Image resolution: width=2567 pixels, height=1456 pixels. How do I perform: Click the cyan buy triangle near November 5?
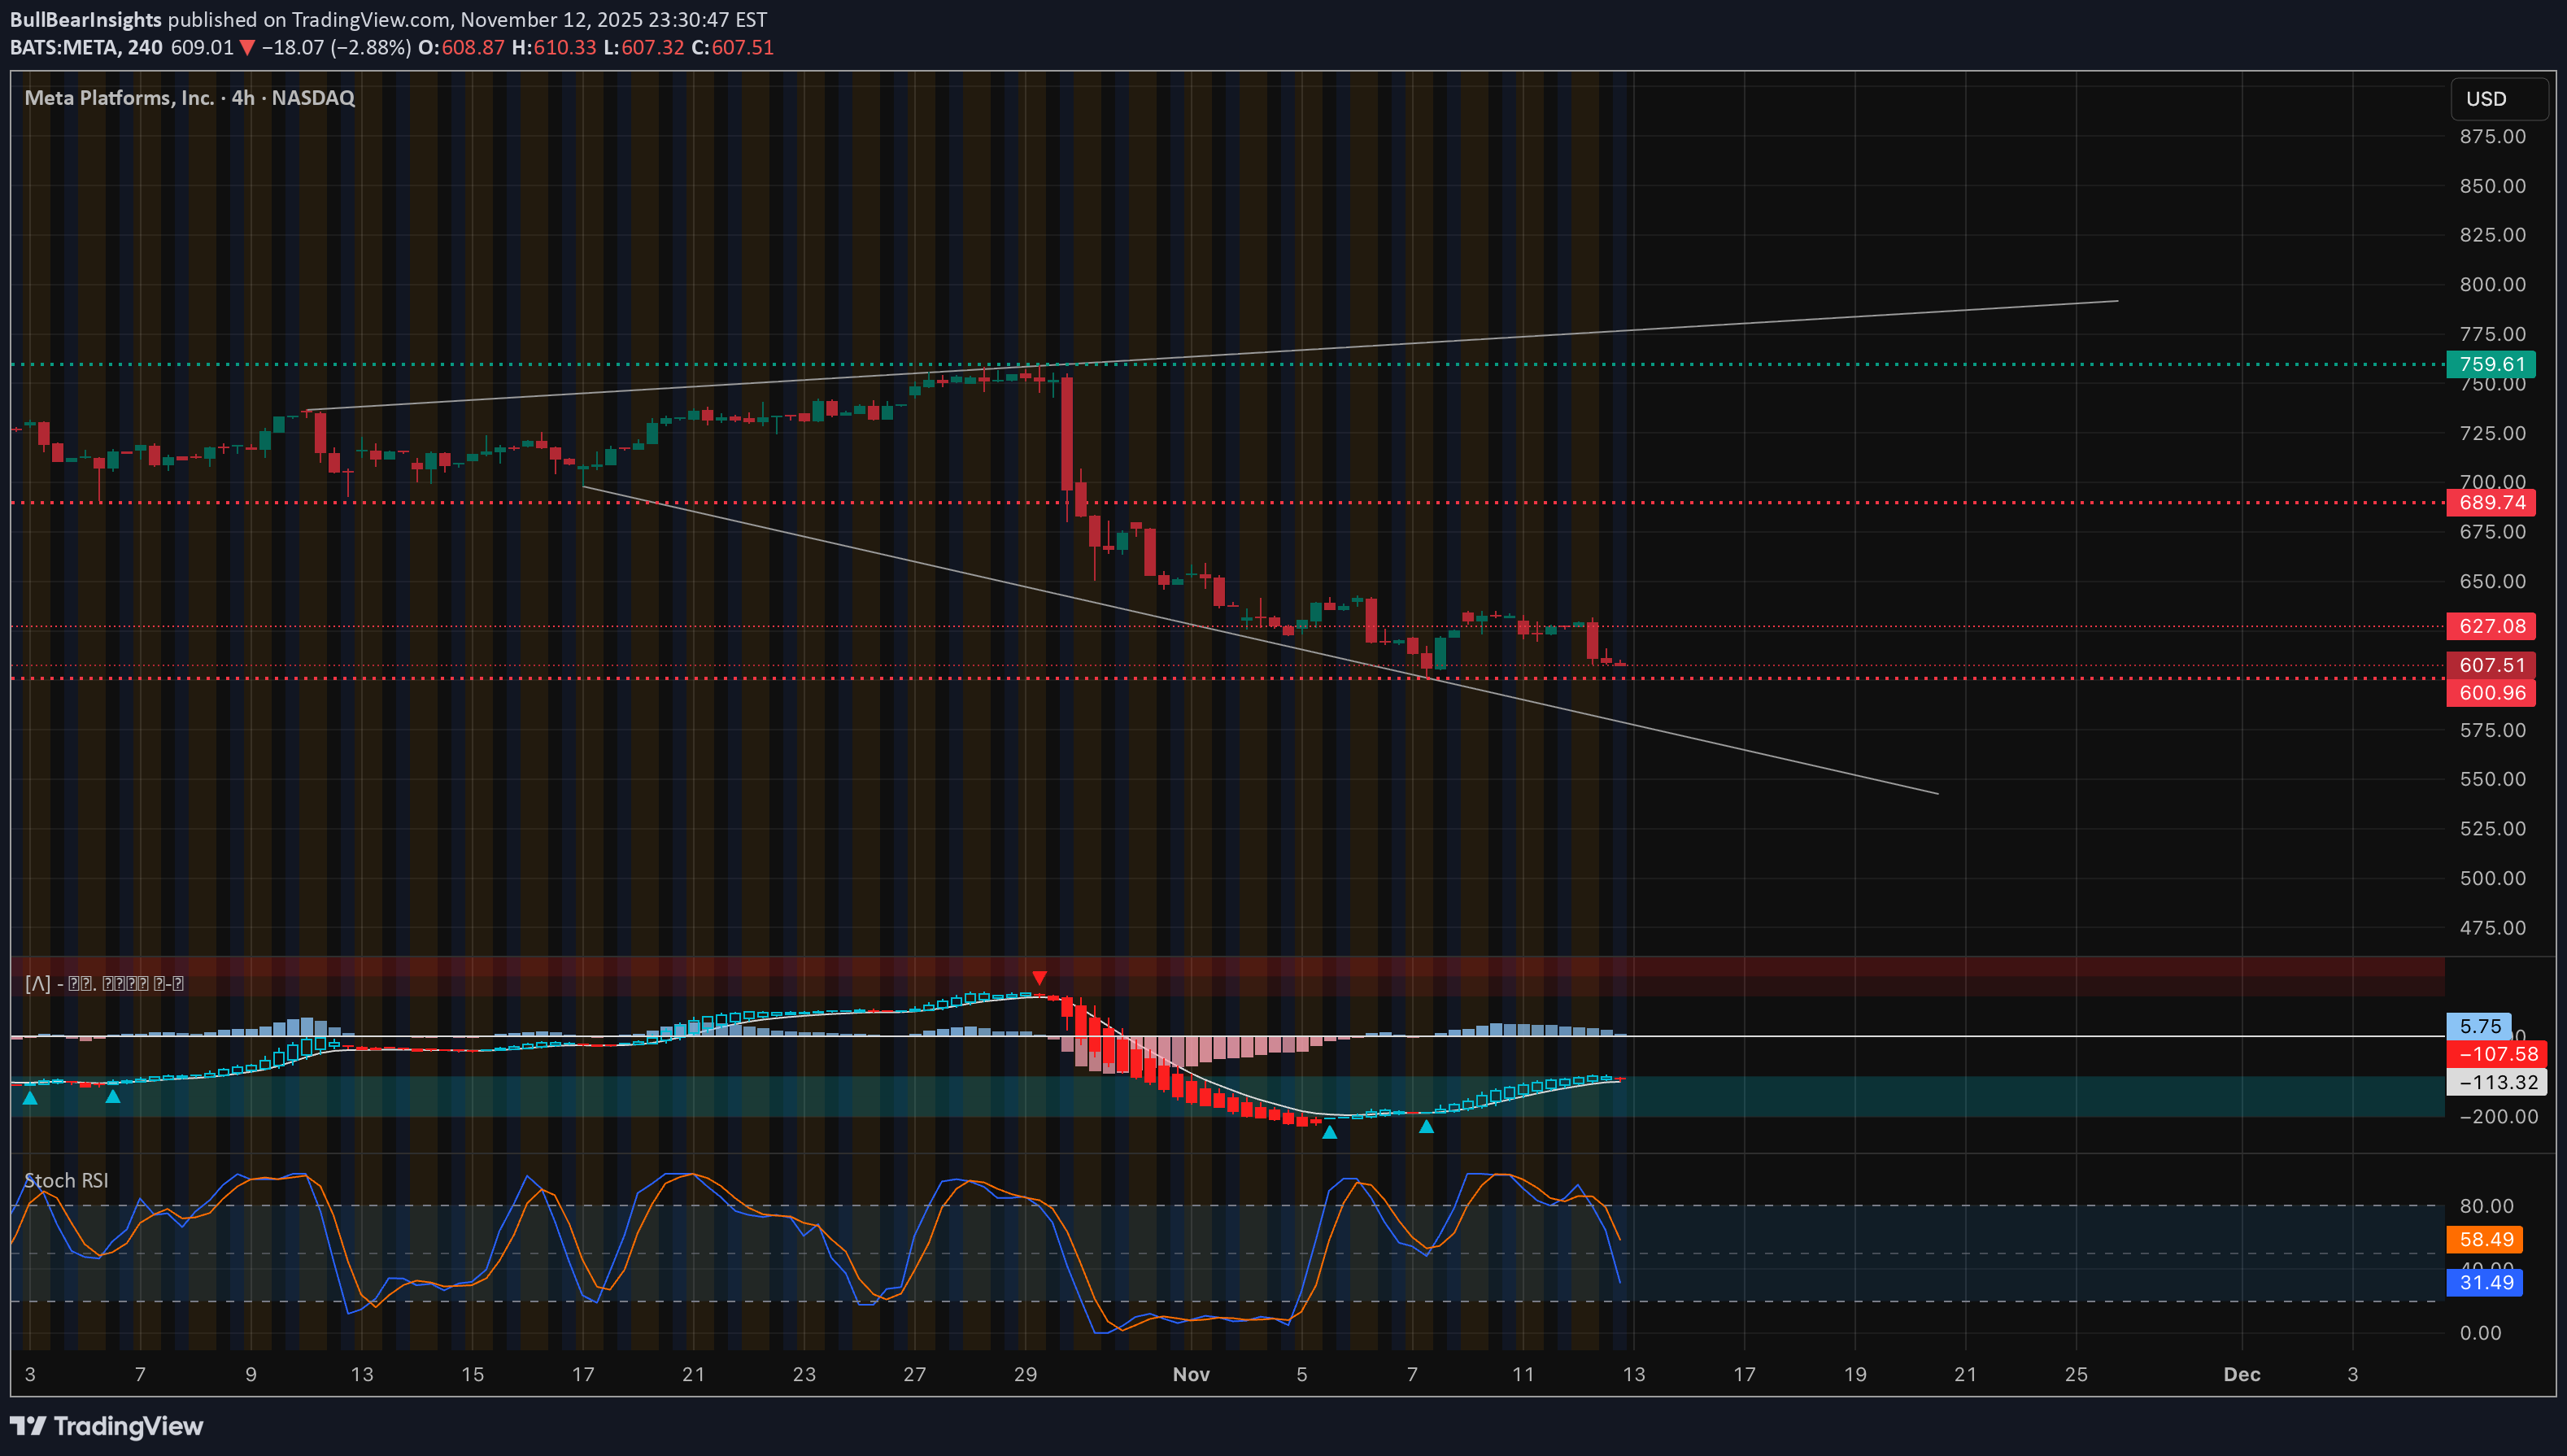coord(1330,1135)
